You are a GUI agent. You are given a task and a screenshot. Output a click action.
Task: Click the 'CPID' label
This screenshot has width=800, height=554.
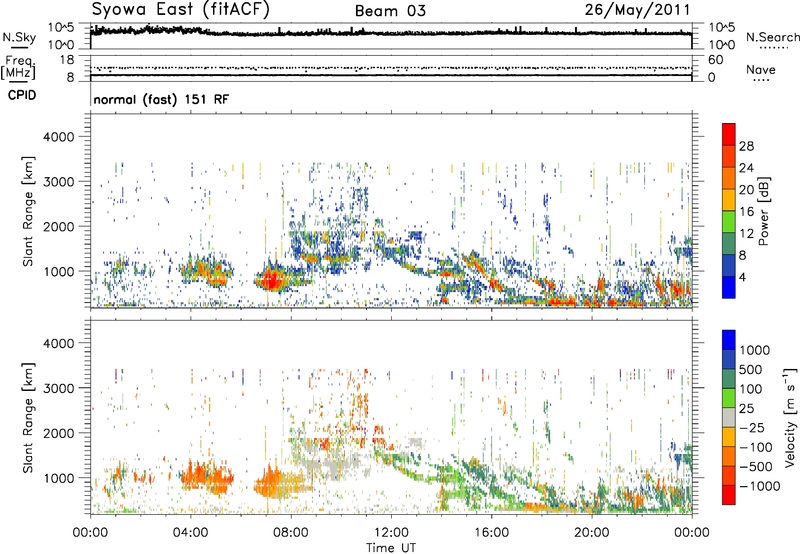point(22,95)
